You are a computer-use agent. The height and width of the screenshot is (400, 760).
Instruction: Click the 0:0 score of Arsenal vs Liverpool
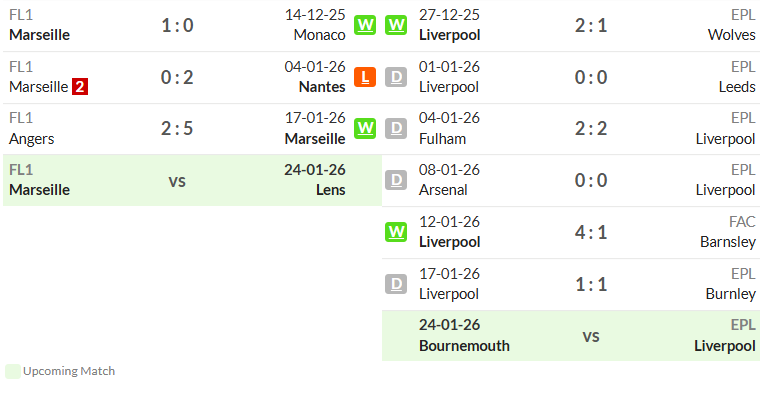pos(591,180)
